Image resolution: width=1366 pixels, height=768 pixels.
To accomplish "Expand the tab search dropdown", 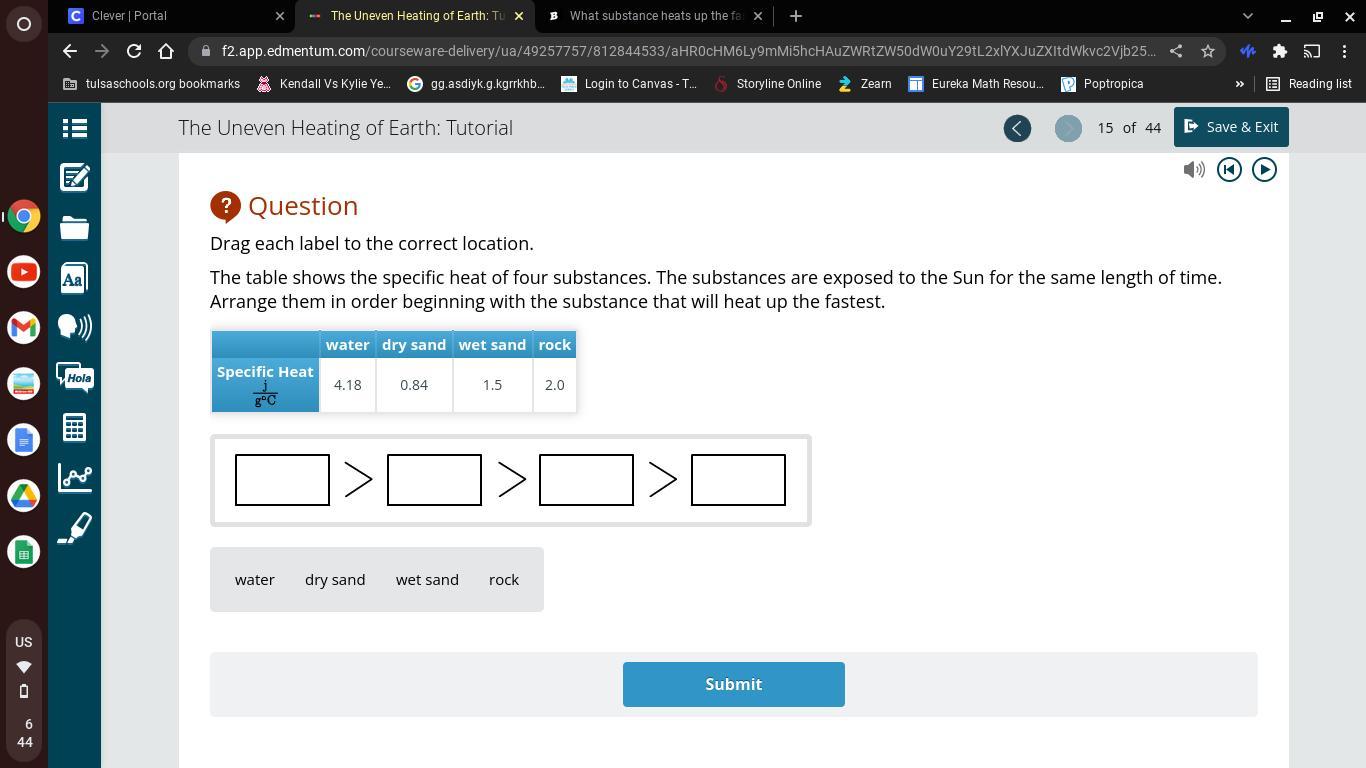I will tap(1247, 16).
